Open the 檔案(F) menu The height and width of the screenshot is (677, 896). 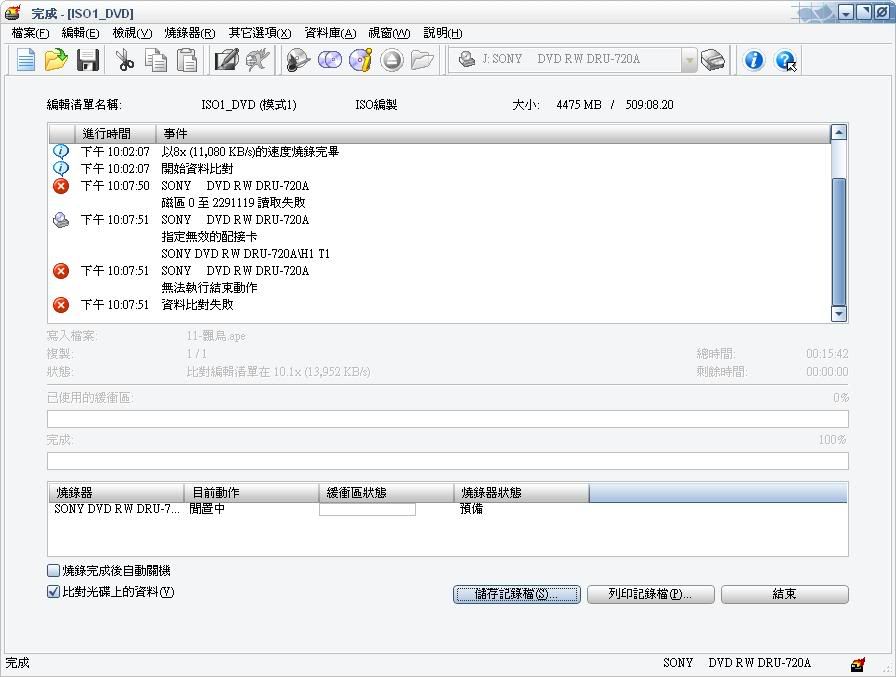point(30,33)
